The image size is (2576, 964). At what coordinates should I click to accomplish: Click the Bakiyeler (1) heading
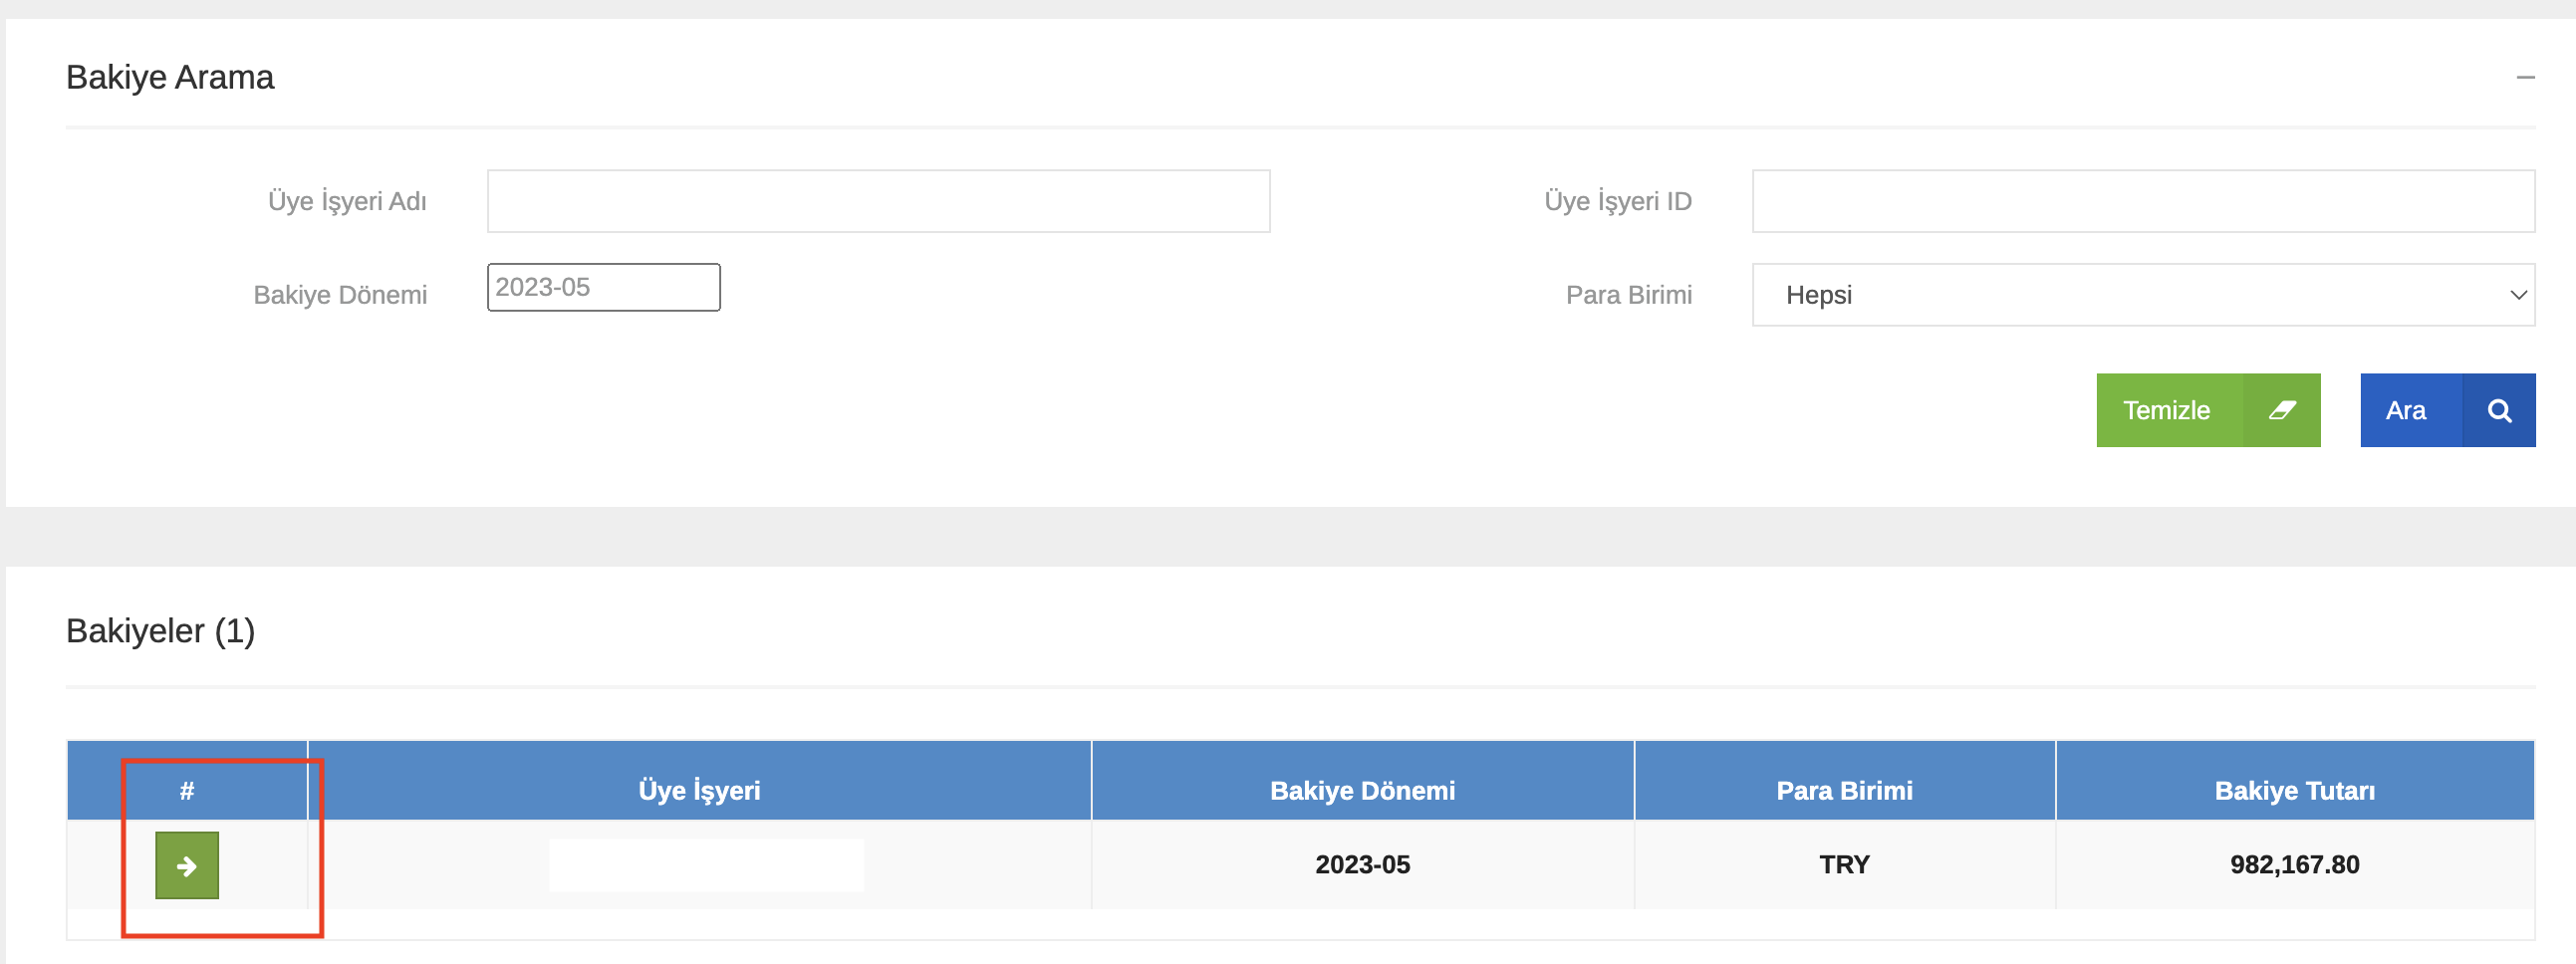tap(161, 631)
